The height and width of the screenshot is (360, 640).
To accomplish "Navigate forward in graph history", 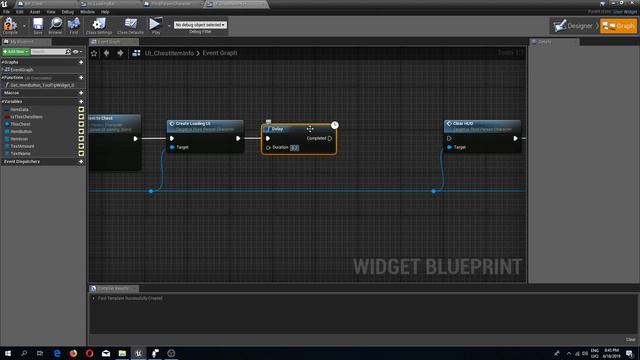I will [x=120, y=53].
